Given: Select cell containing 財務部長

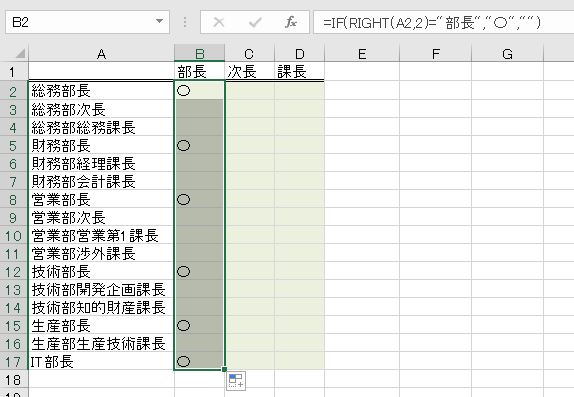Looking at the screenshot, I should [x=101, y=145].
